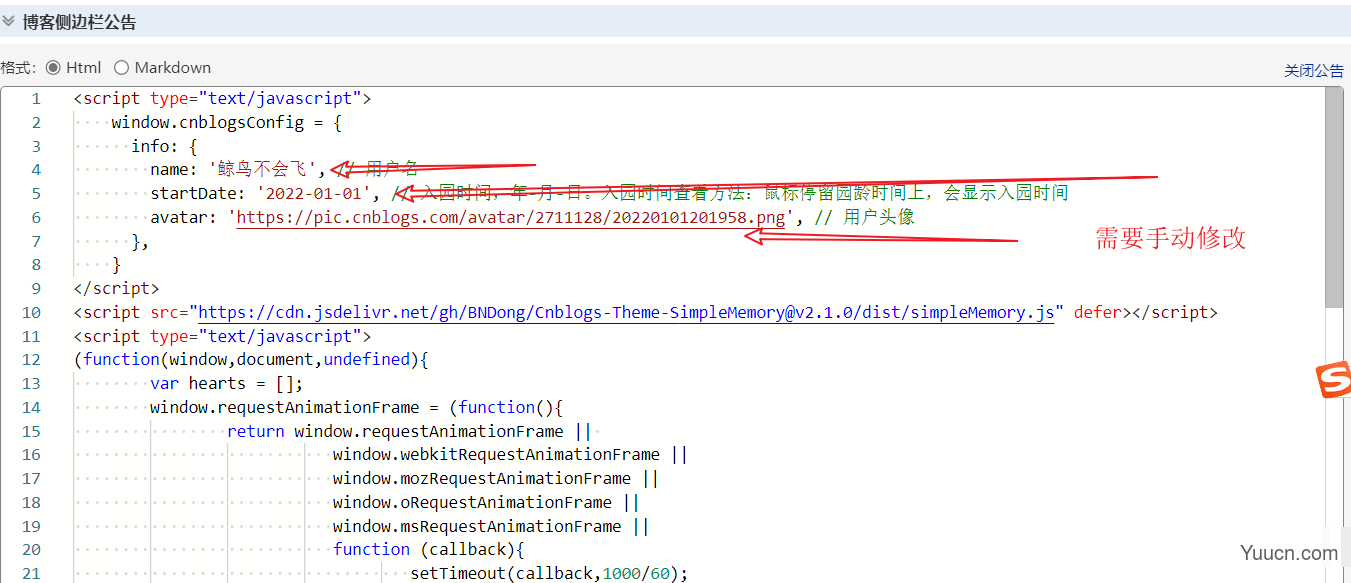Collapse the 博客侧边栏公告 section chevron
This screenshot has height=583, width=1351.
pyautogui.click(x=8, y=21)
